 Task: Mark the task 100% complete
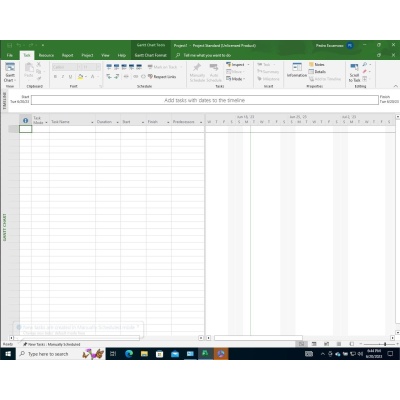click(139, 67)
